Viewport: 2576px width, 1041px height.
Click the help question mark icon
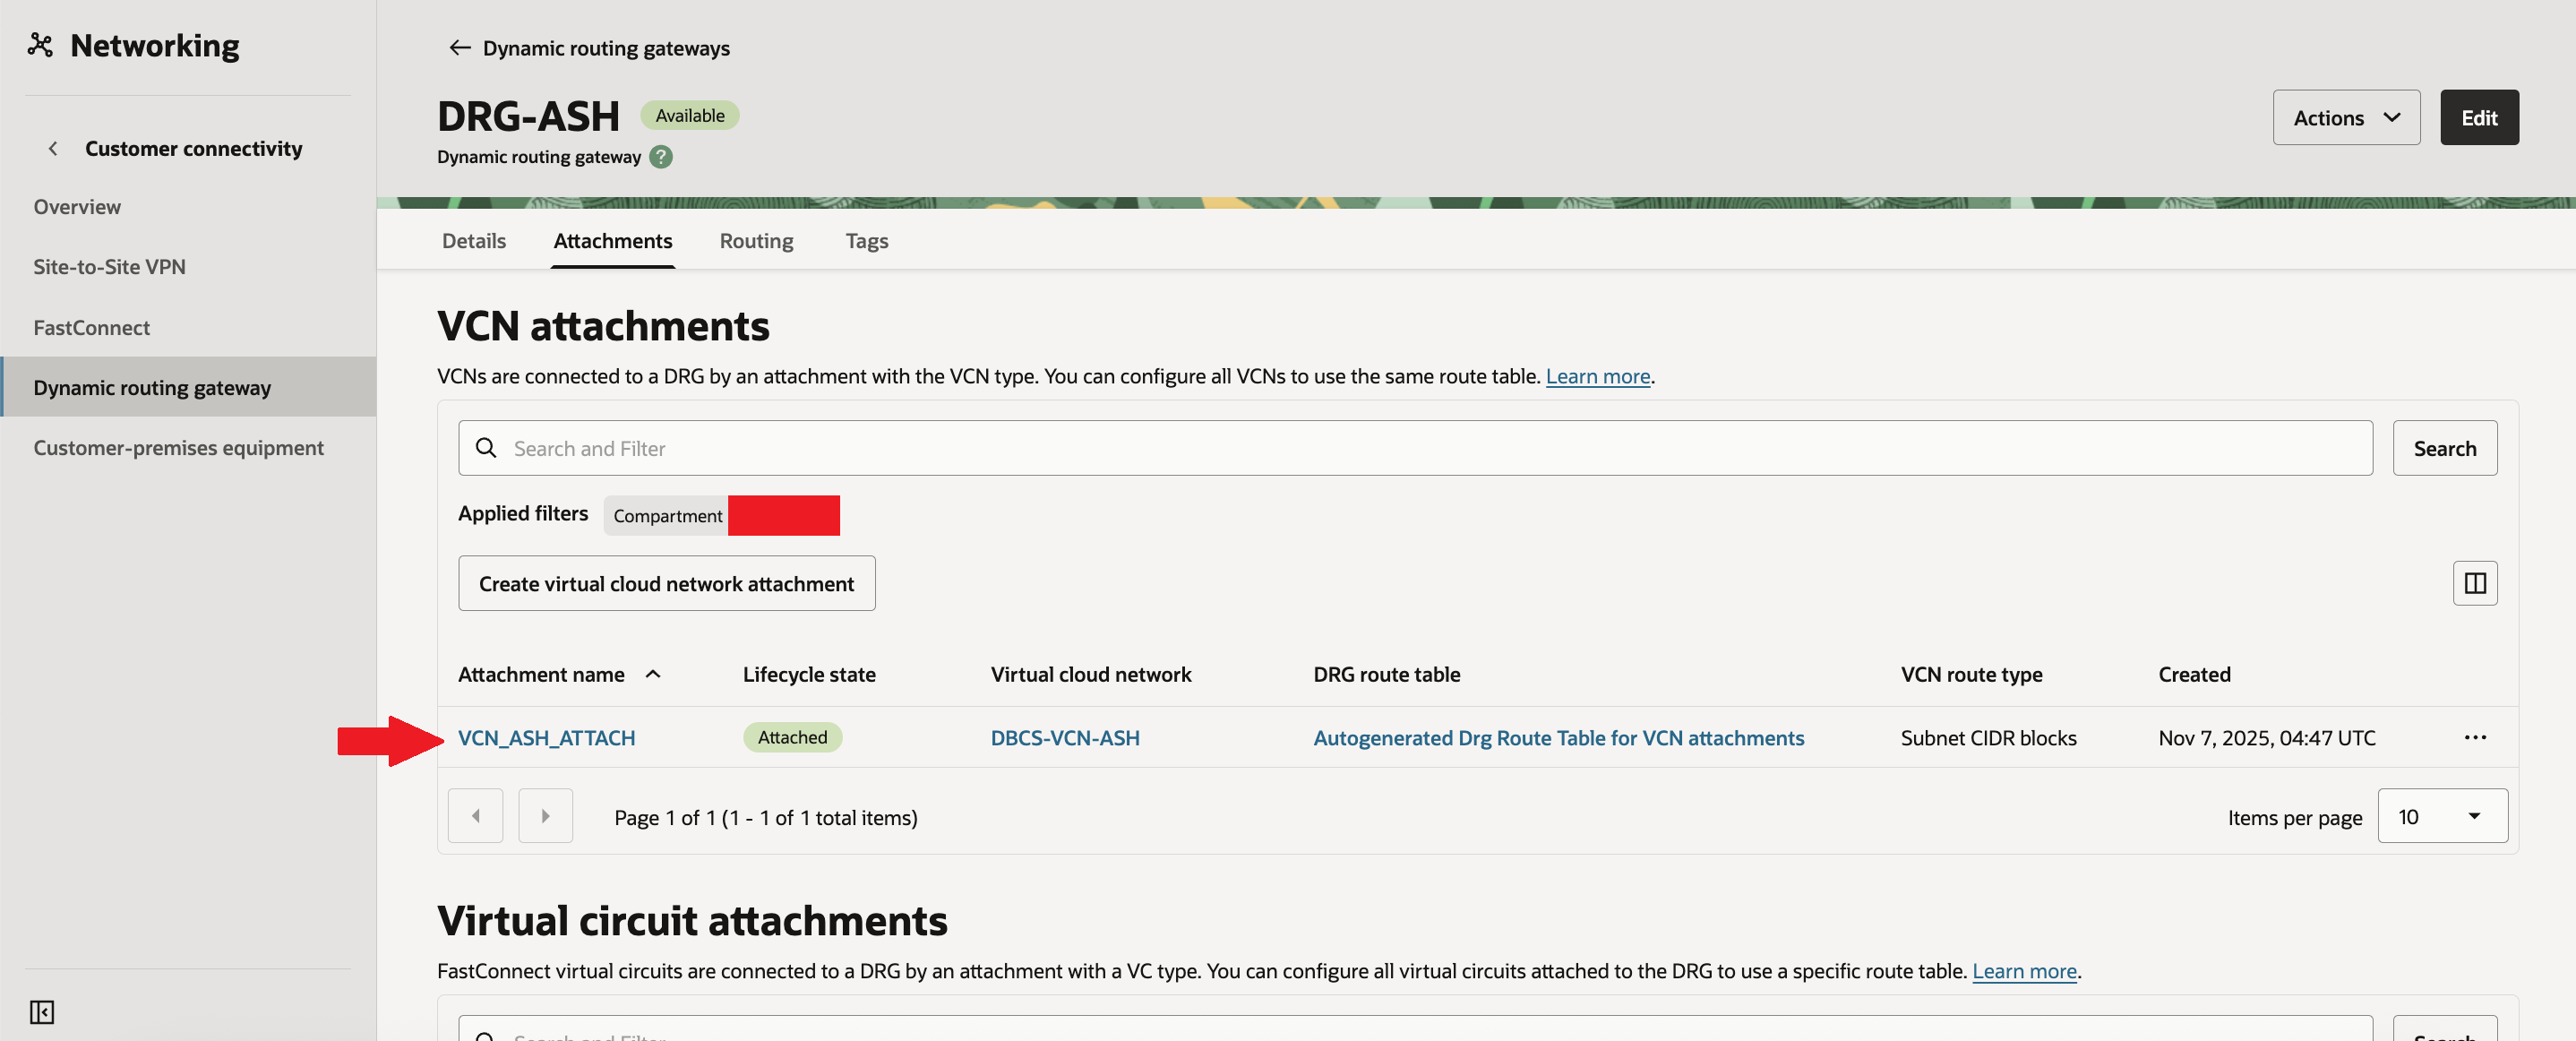661,157
